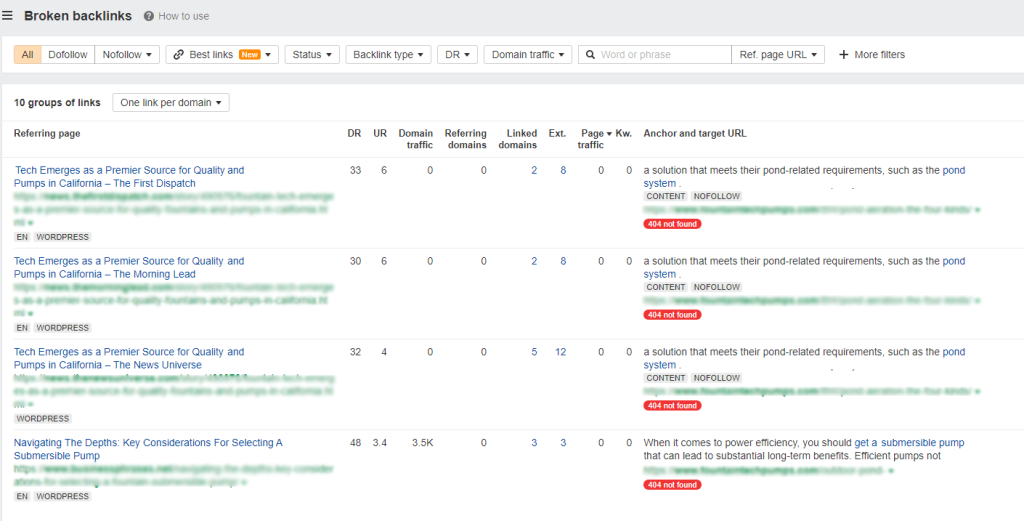Open the Ref. page URL dropdown
The image size is (1024, 521).
(x=778, y=55)
